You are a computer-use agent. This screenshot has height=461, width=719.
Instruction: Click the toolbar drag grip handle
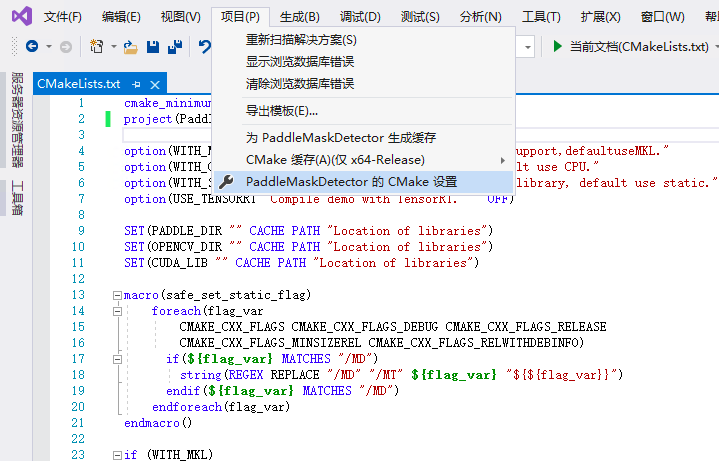[x=15, y=46]
